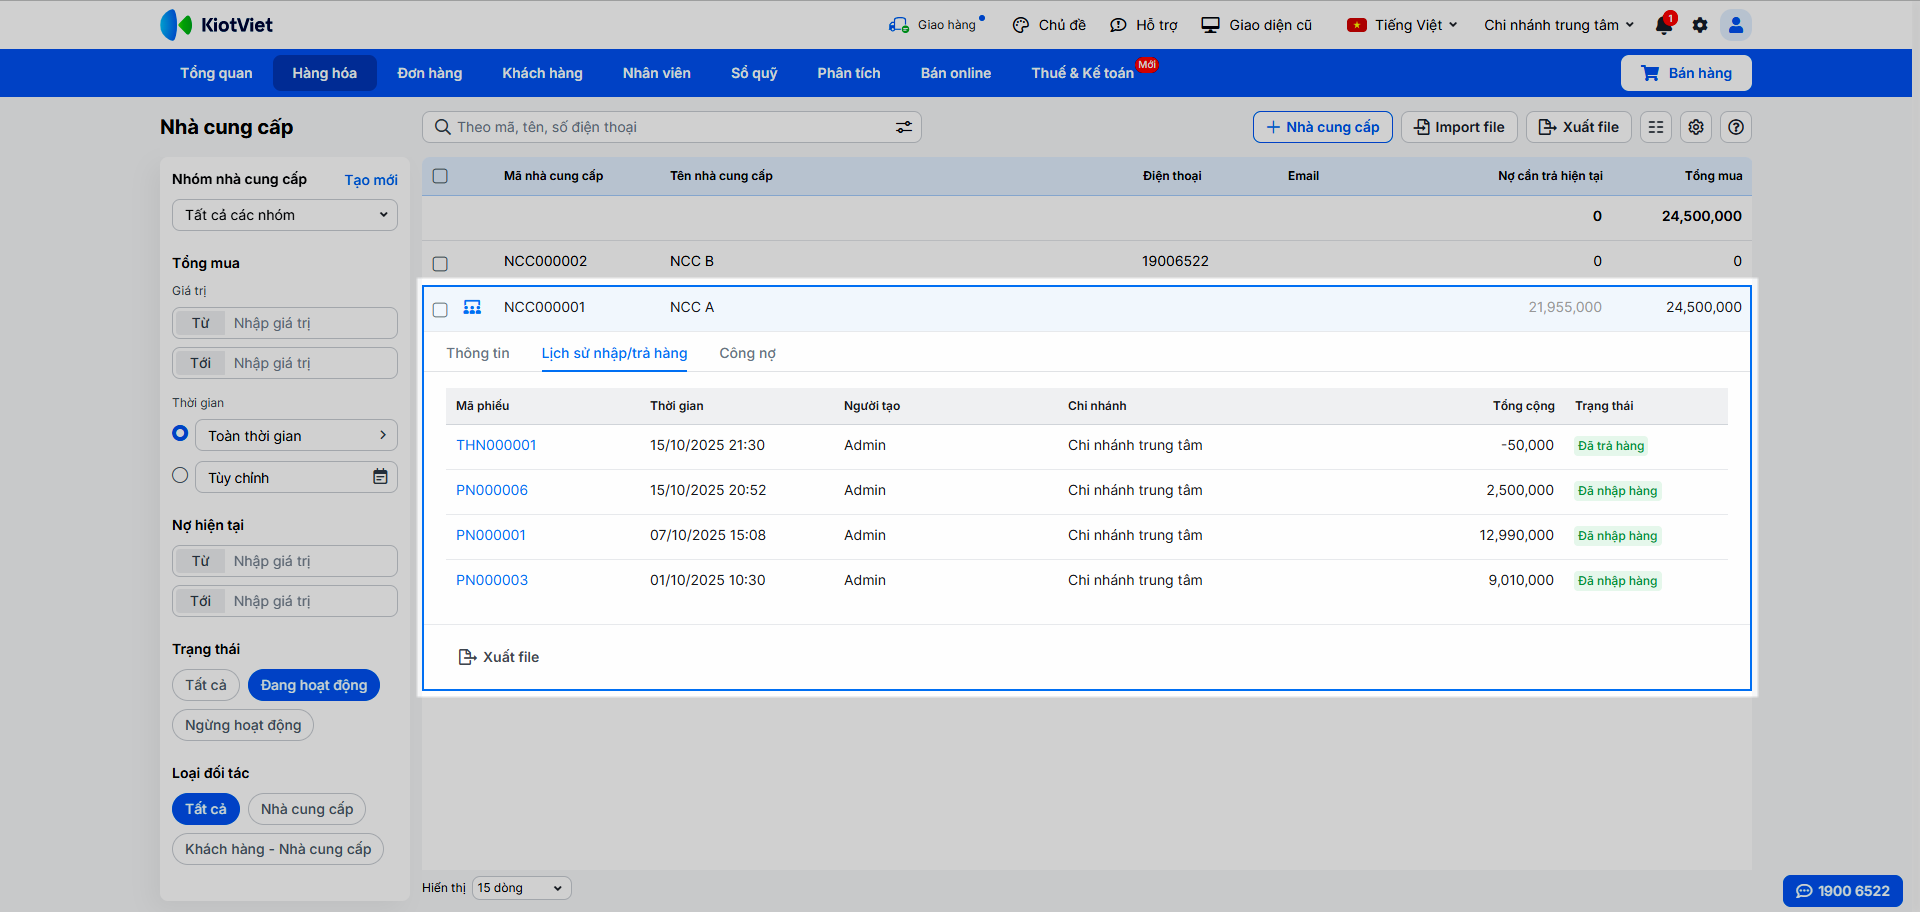Open the help question mark icon

1736,127
